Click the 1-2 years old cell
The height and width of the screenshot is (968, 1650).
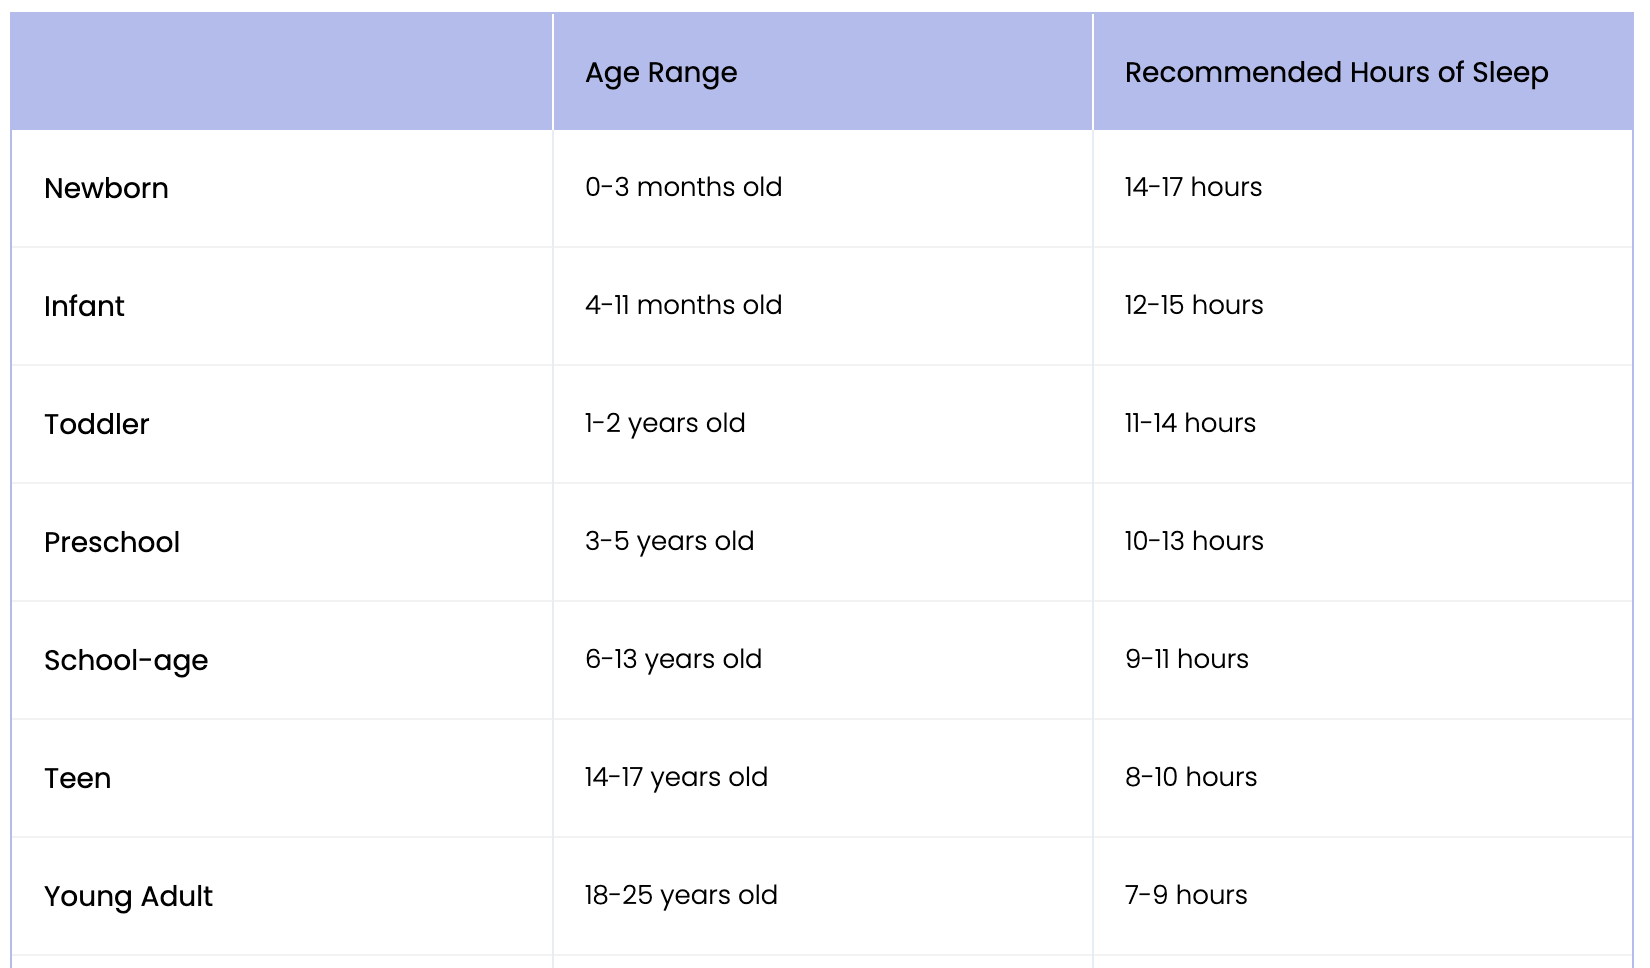[x=665, y=424]
